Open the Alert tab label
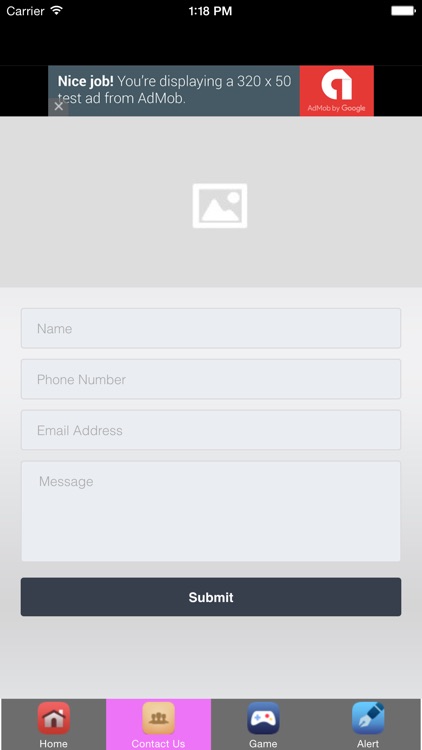Viewport: 422px width, 750px height. 368,744
